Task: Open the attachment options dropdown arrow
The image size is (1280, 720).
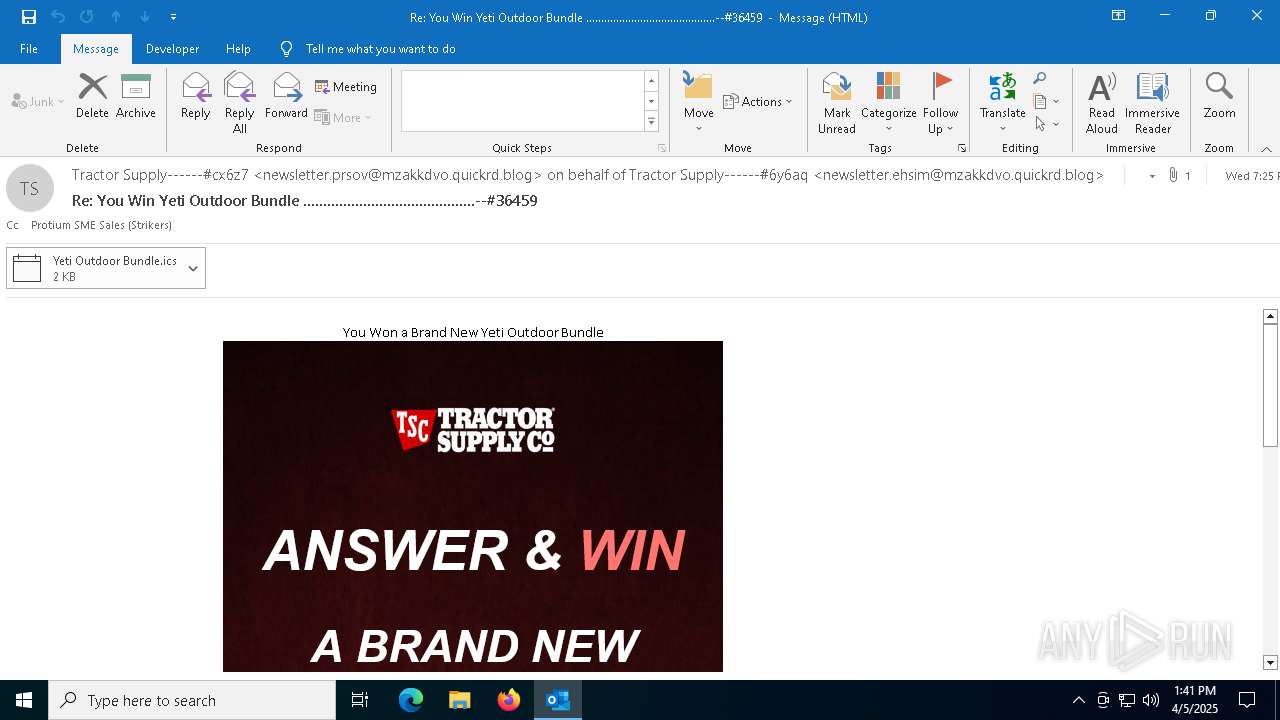Action: tap(193, 268)
